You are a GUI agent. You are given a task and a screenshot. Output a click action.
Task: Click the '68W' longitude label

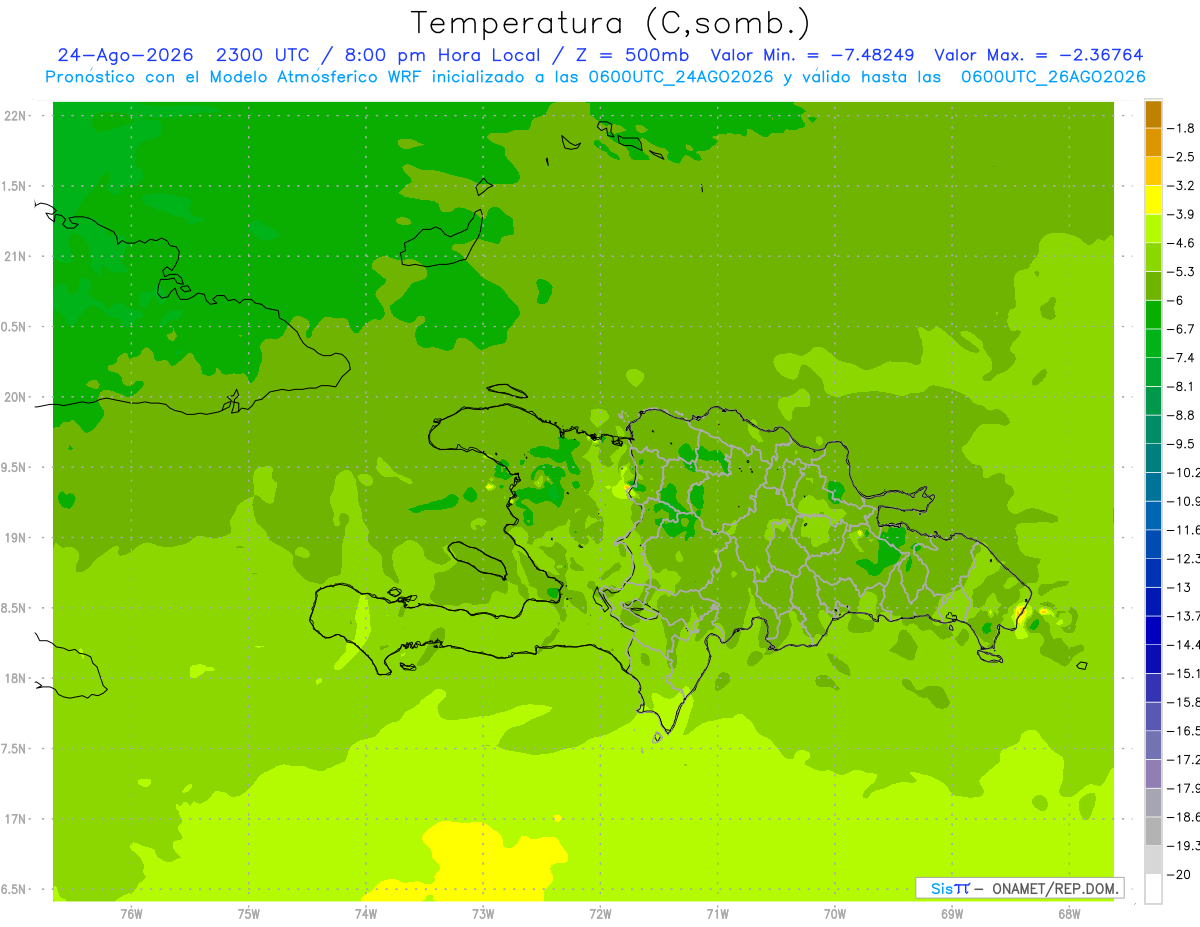point(1069,913)
